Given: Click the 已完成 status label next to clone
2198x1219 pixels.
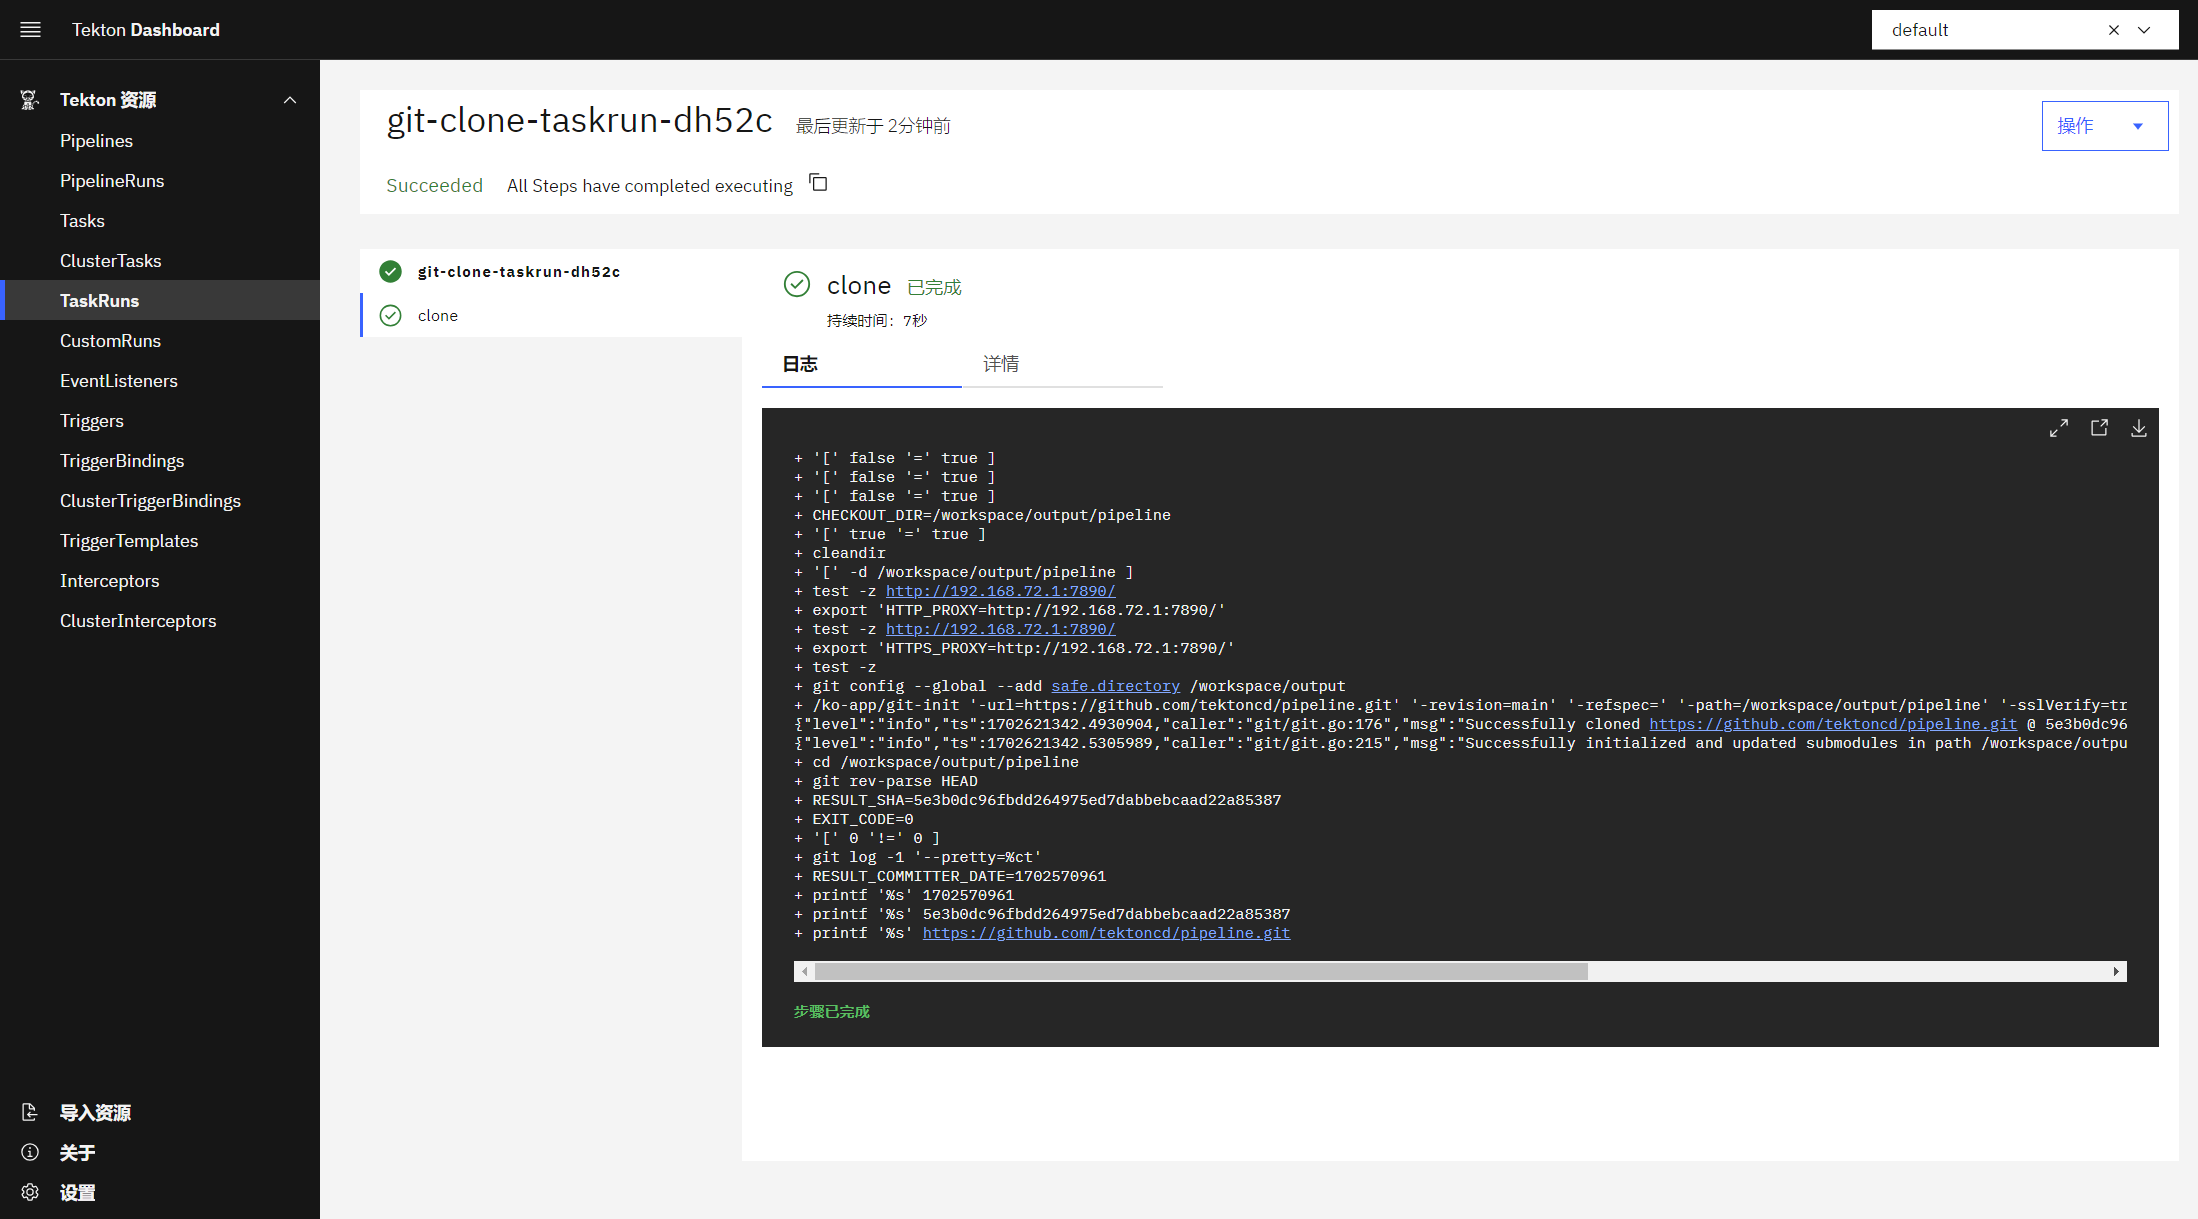Looking at the screenshot, I should click(x=934, y=288).
